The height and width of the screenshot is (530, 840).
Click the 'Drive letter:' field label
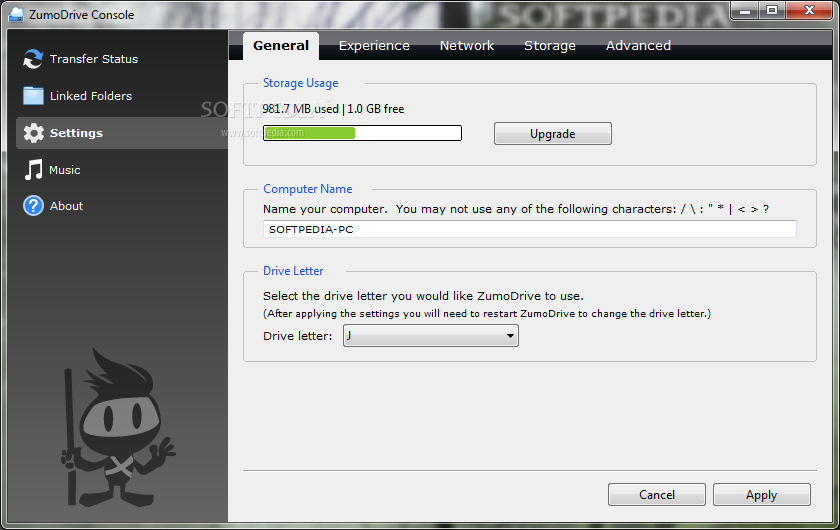(x=297, y=336)
